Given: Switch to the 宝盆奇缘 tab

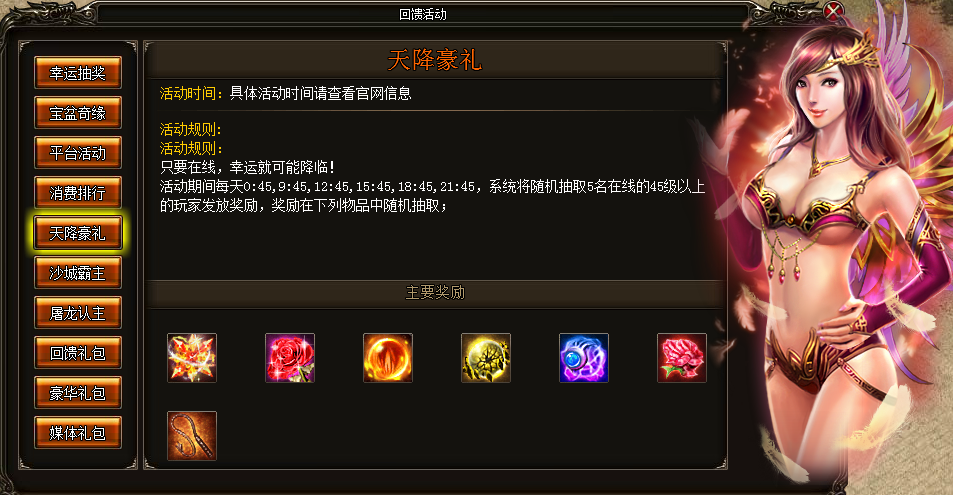Looking at the screenshot, I should pyautogui.click(x=78, y=113).
